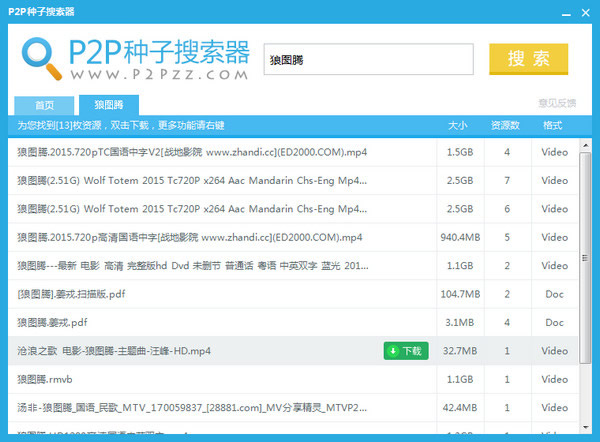Click the 32.7MB size cell
600x442 pixels.
click(x=460, y=351)
